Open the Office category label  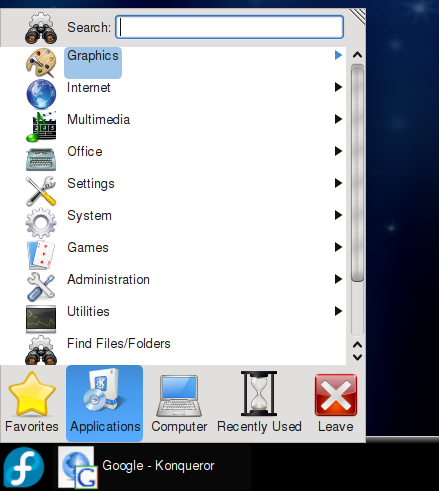(x=85, y=152)
